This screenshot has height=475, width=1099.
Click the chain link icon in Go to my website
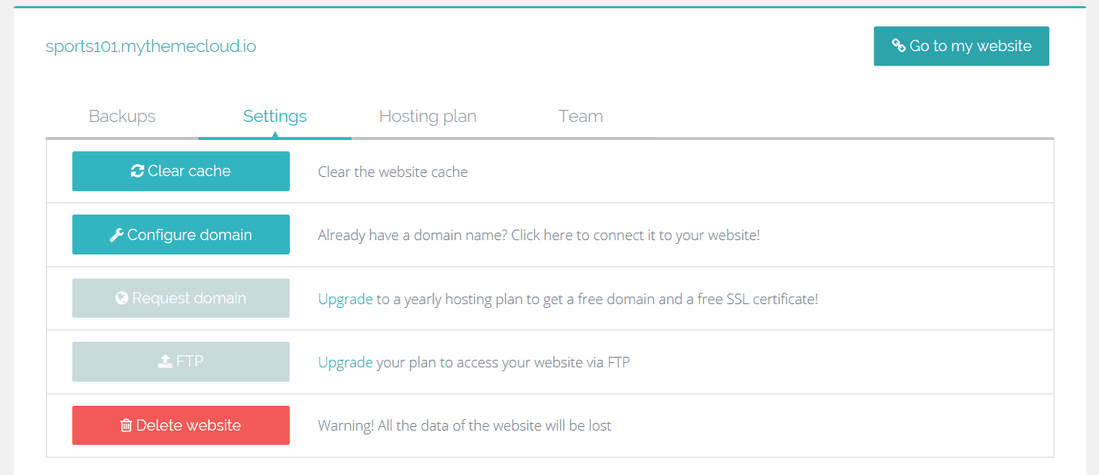[x=899, y=46]
